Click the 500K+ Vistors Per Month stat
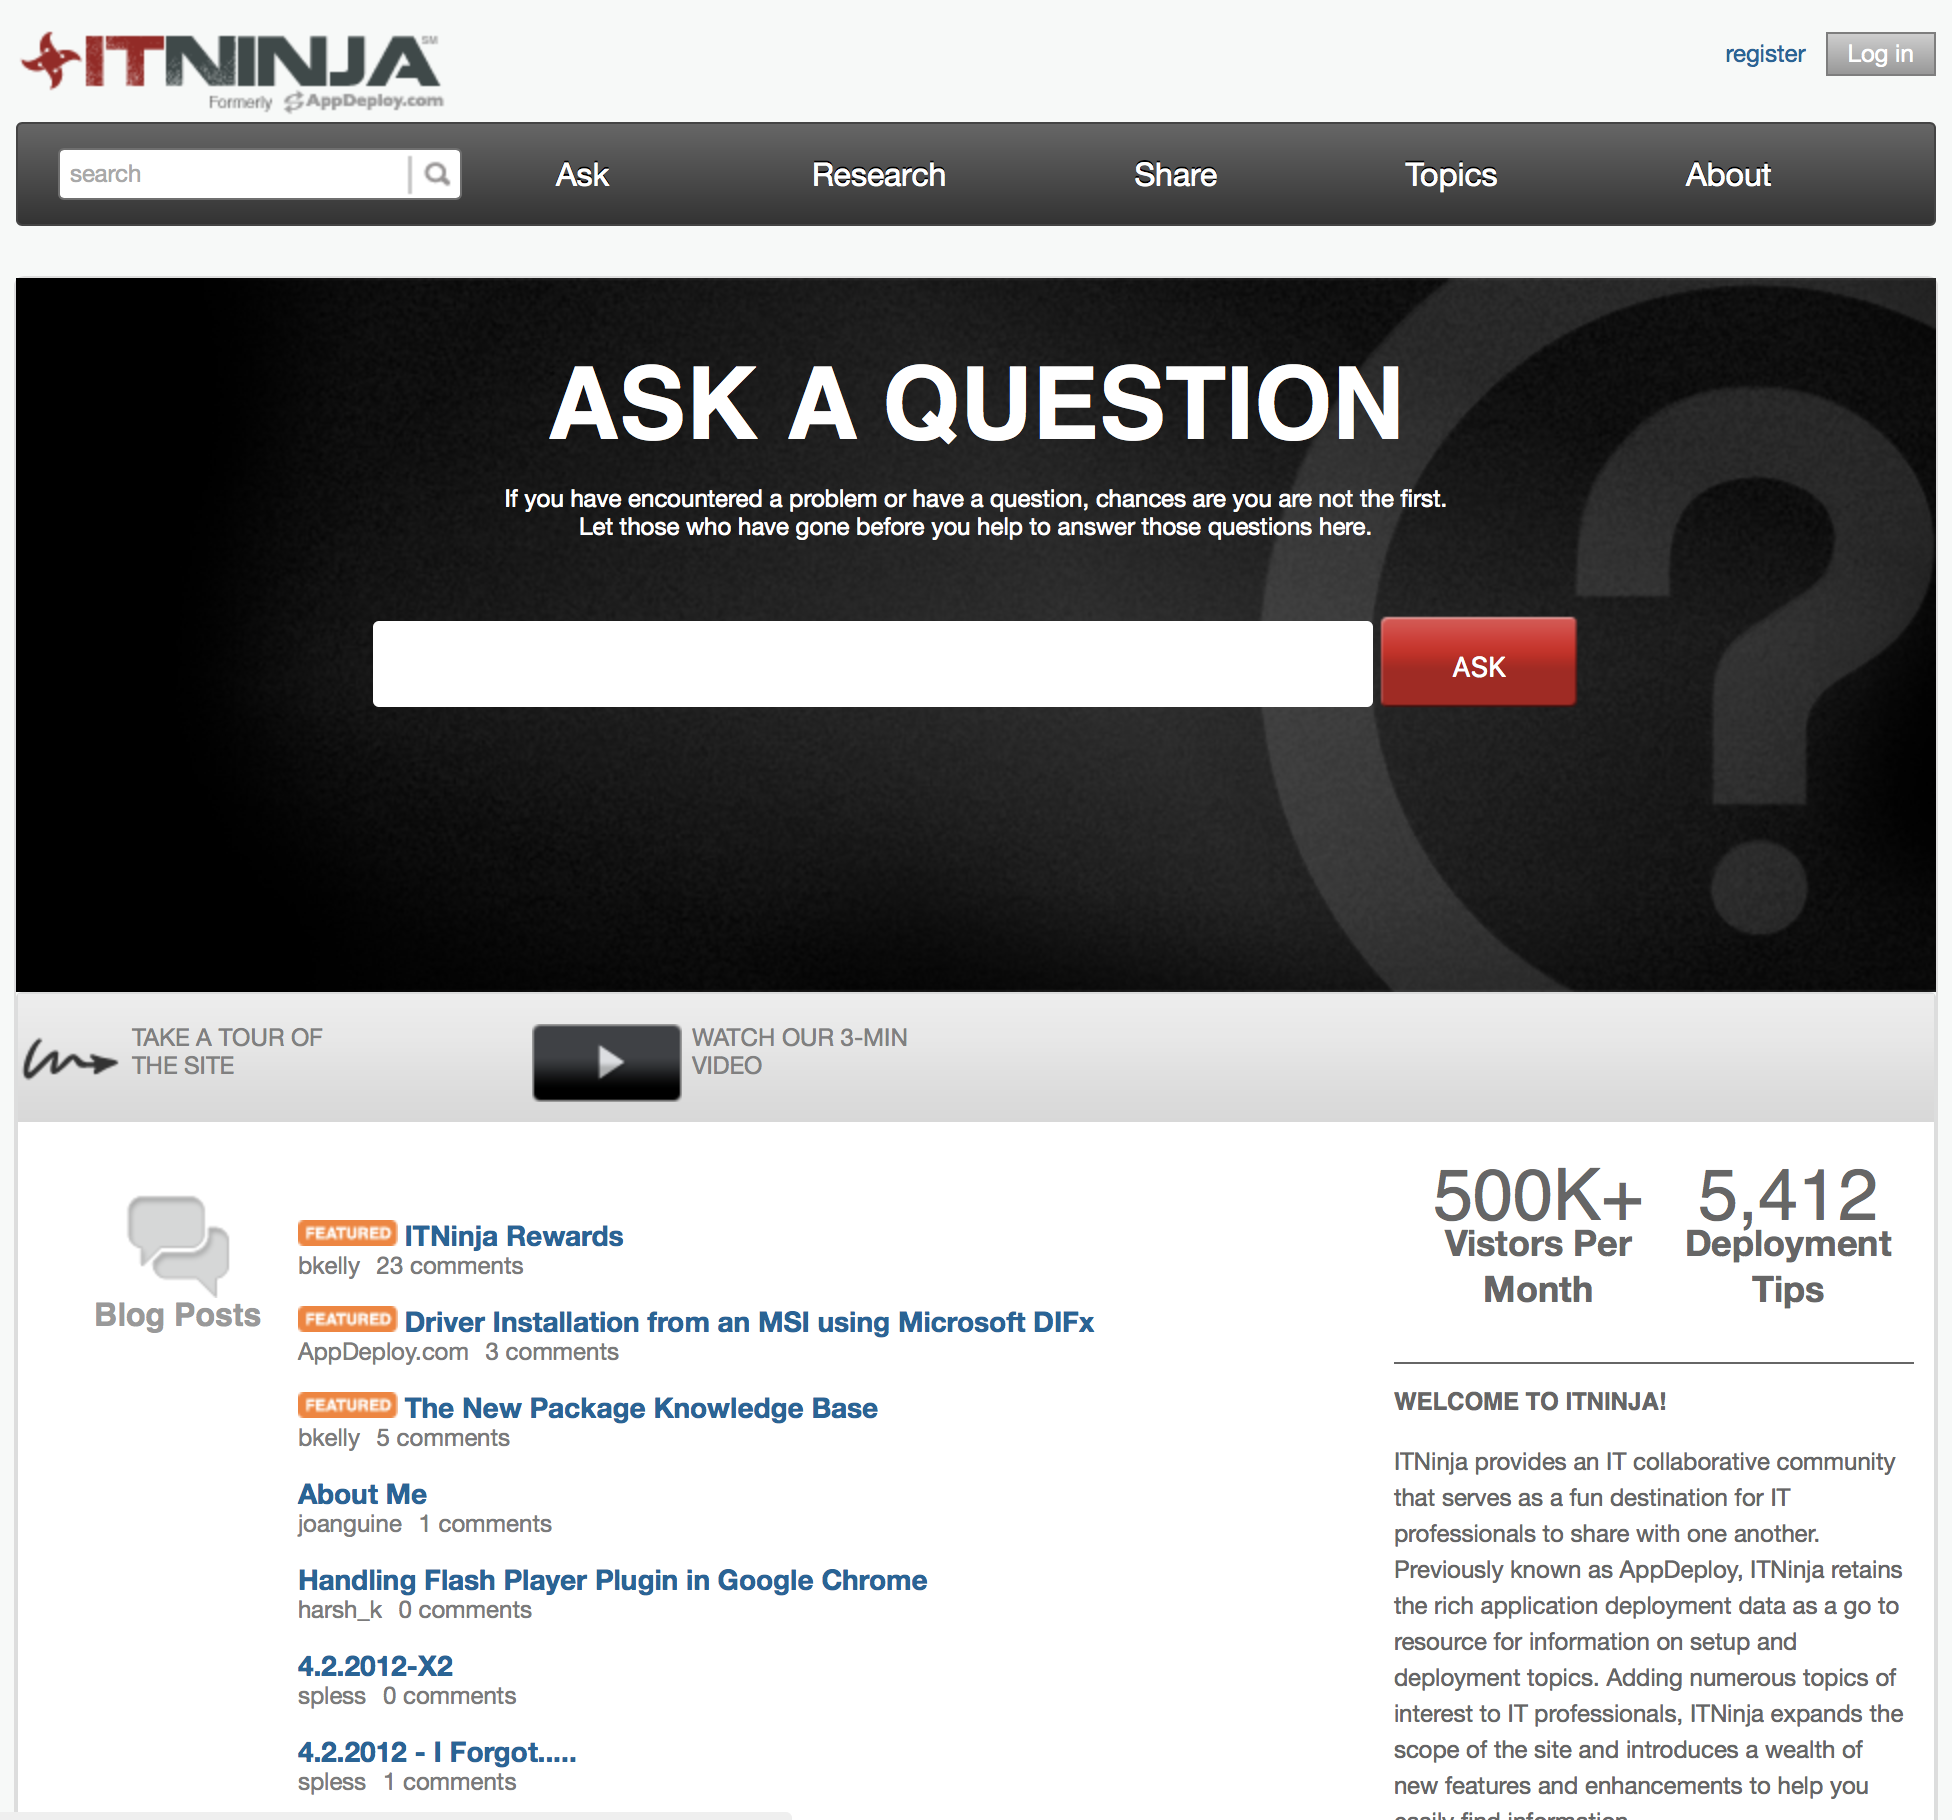The height and width of the screenshot is (1820, 1952). point(1538,1236)
